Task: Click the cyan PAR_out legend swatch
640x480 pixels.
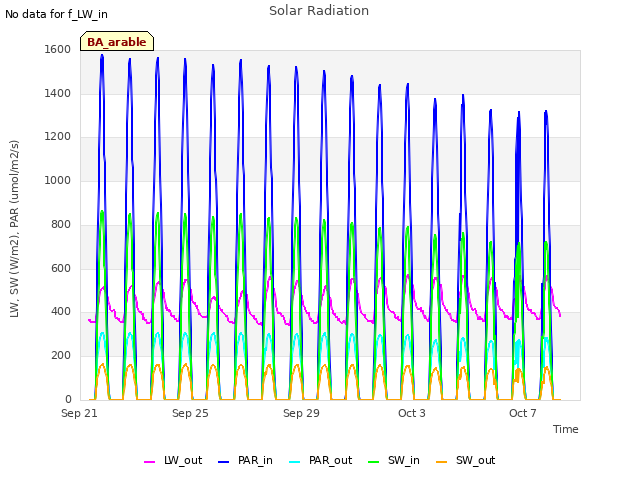Action: [294, 462]
